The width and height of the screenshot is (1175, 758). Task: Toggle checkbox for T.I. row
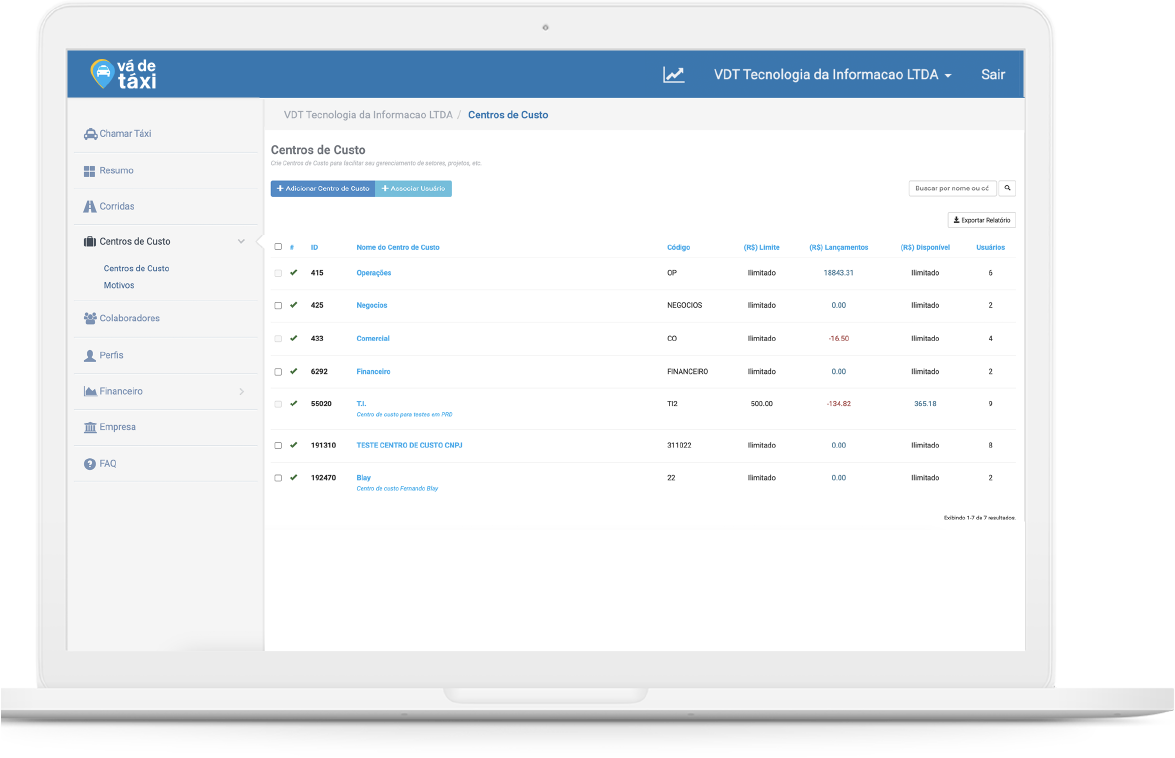point(278,404)
